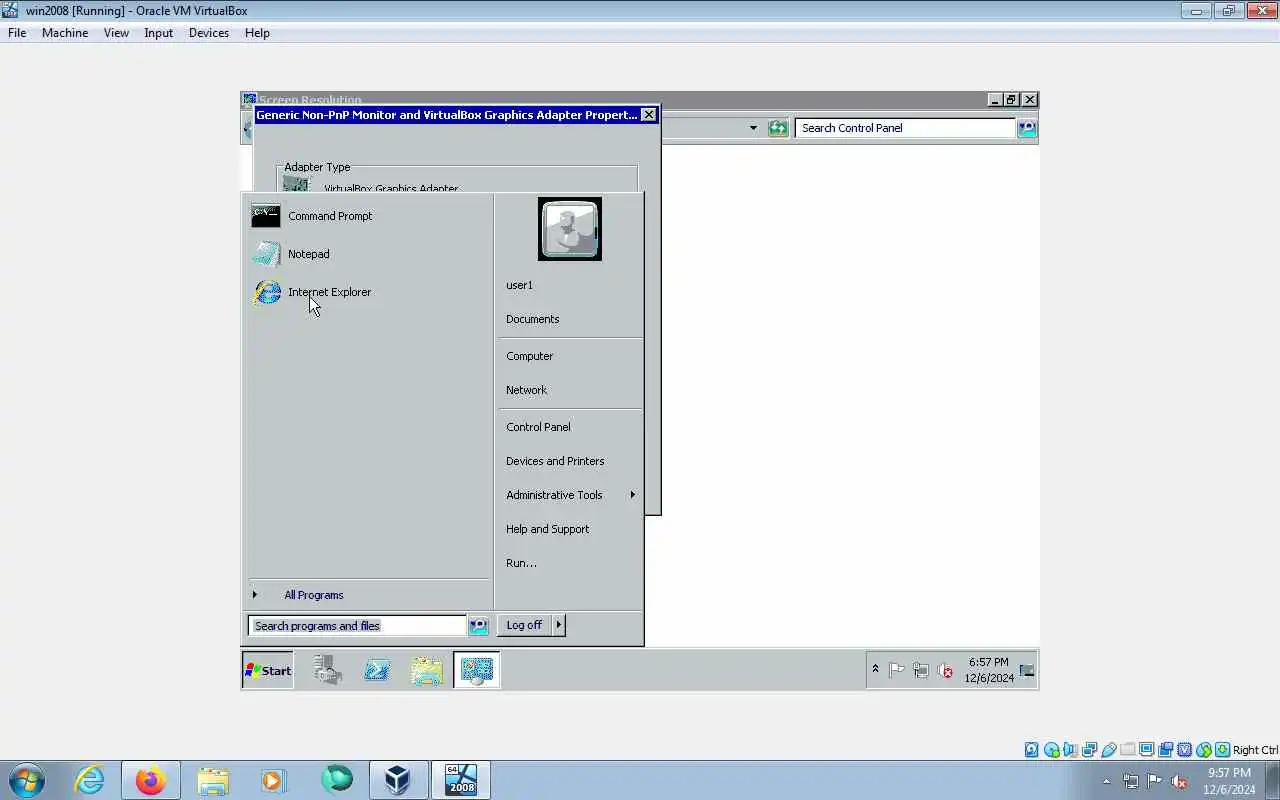Click the VirtualBox optical disk indicator
The height and width of the screenshot is (800, 1280).
click(1051, 750)
